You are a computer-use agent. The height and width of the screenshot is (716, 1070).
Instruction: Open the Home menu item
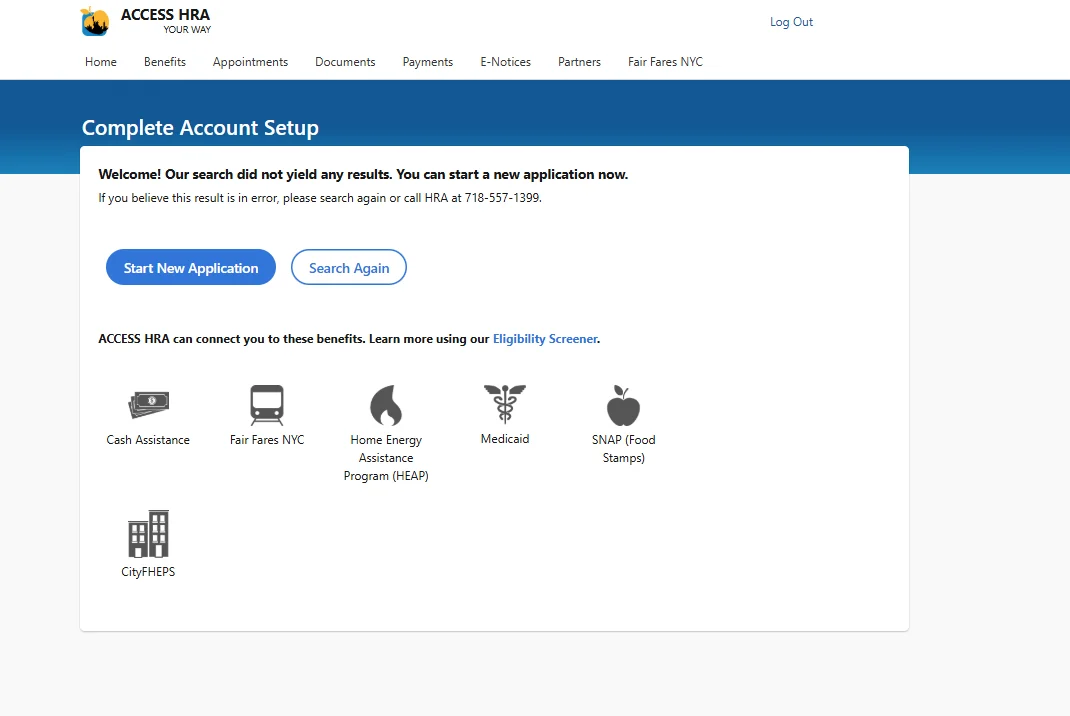coord(101,62)
